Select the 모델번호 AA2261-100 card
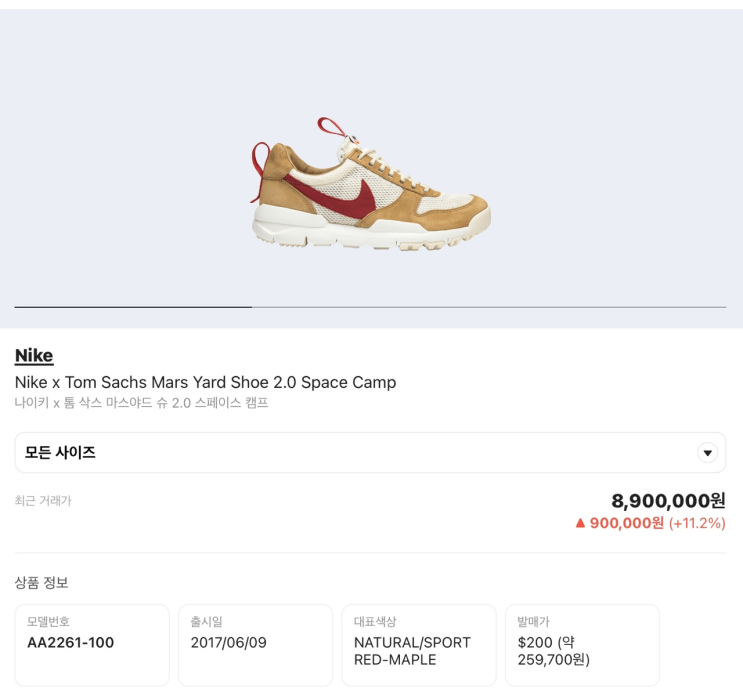The width and height of the screenshot is (743, 692). 92,645
